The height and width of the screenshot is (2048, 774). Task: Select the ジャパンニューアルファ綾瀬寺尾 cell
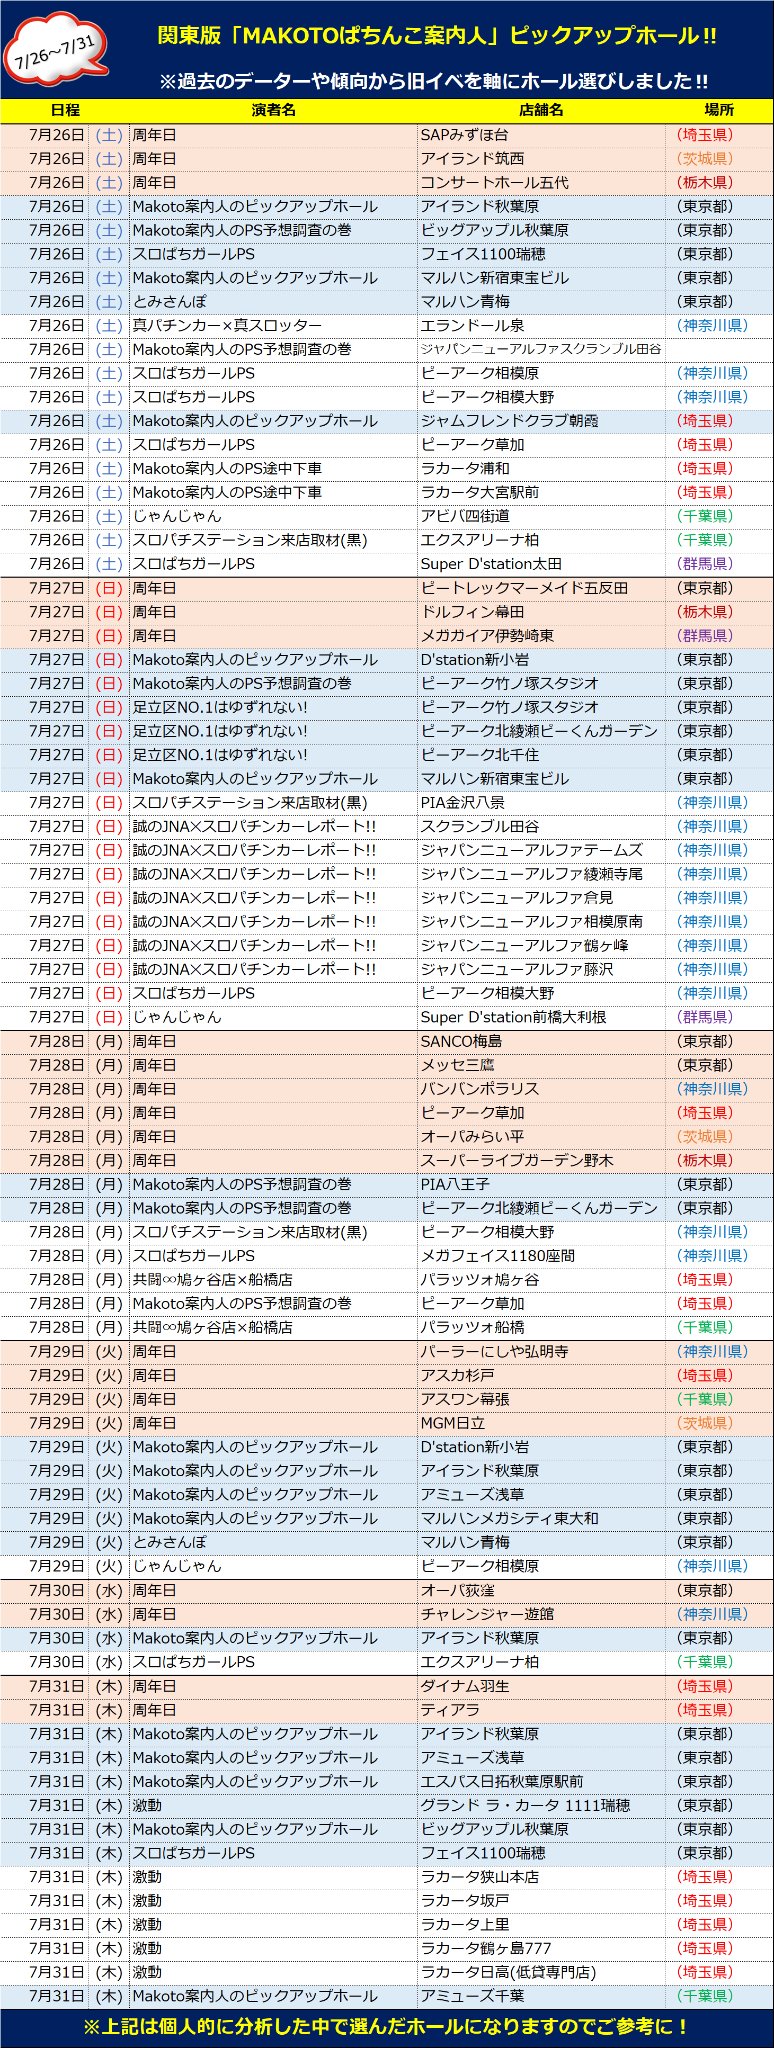coord(541,874)
